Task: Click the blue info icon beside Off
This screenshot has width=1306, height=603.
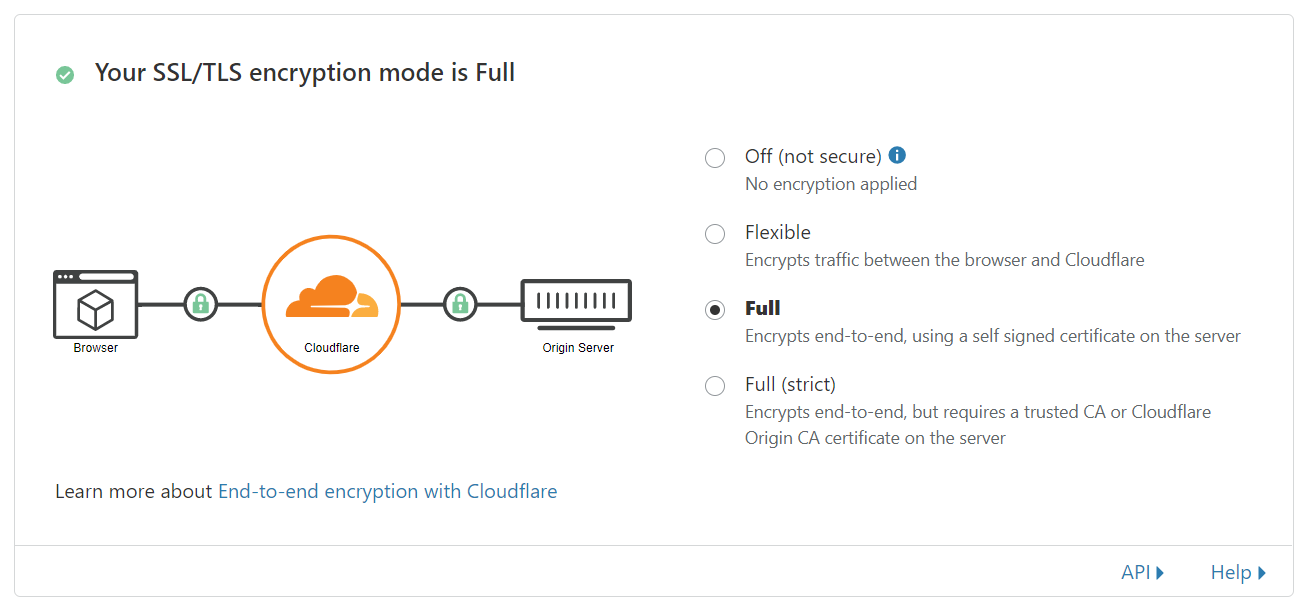Action: tap(897, 155)
